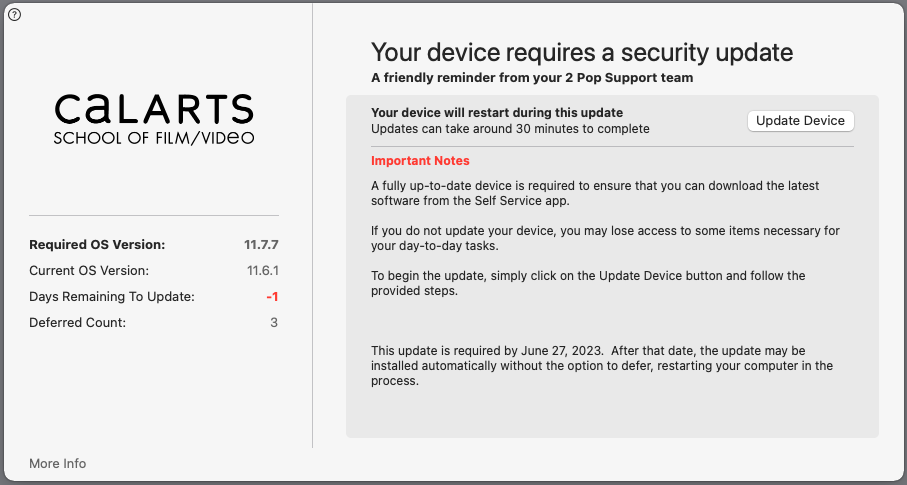Click the Self Service app paragraph
Viewport: 907px width, 485px height.
click(x=595, y=193)
